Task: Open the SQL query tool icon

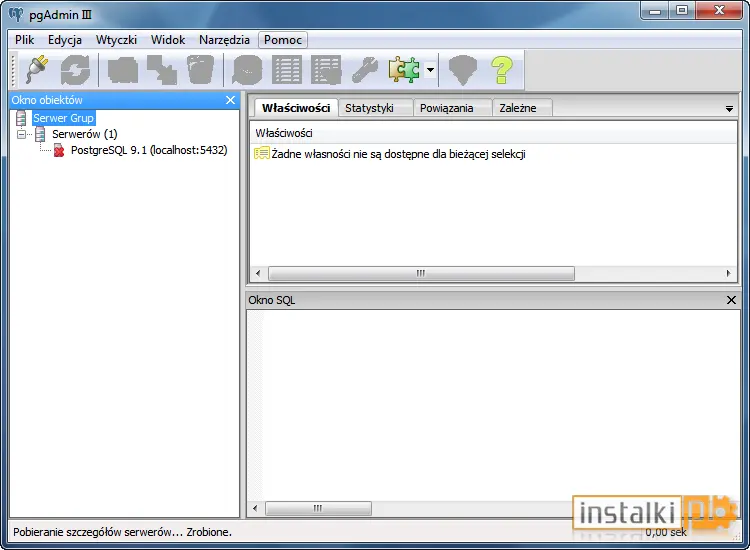Action: coord(247,70)
